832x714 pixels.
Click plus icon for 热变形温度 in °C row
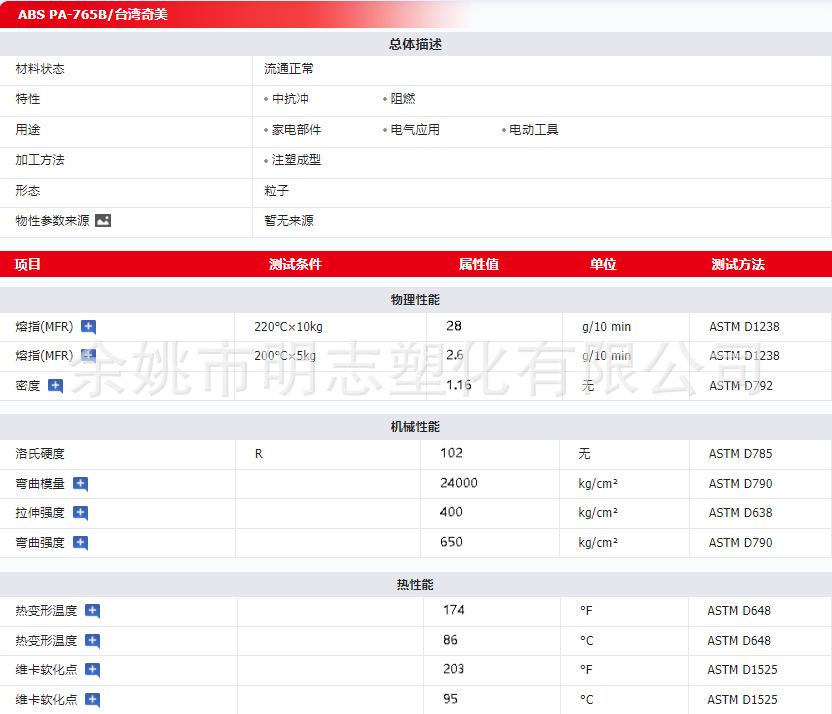[92, 641]
